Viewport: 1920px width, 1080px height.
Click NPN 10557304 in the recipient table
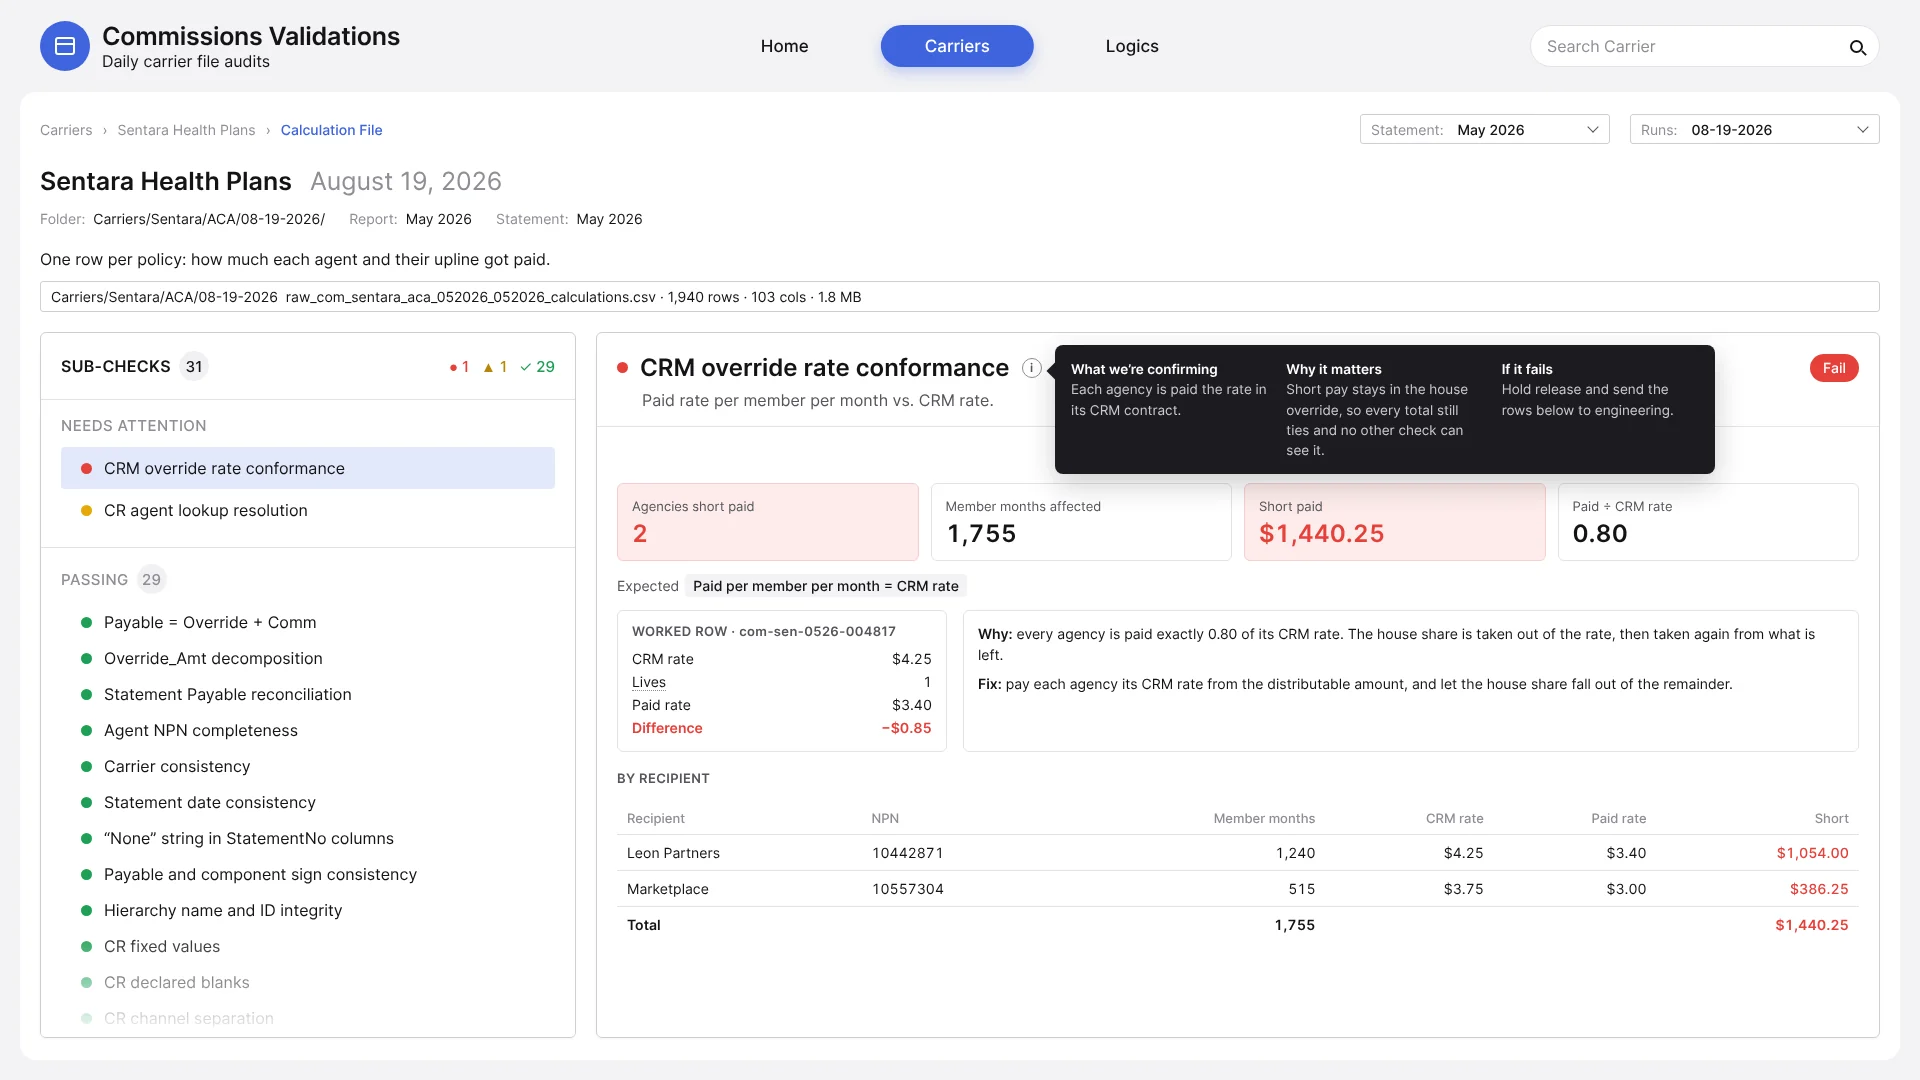(x=907, y=889)
